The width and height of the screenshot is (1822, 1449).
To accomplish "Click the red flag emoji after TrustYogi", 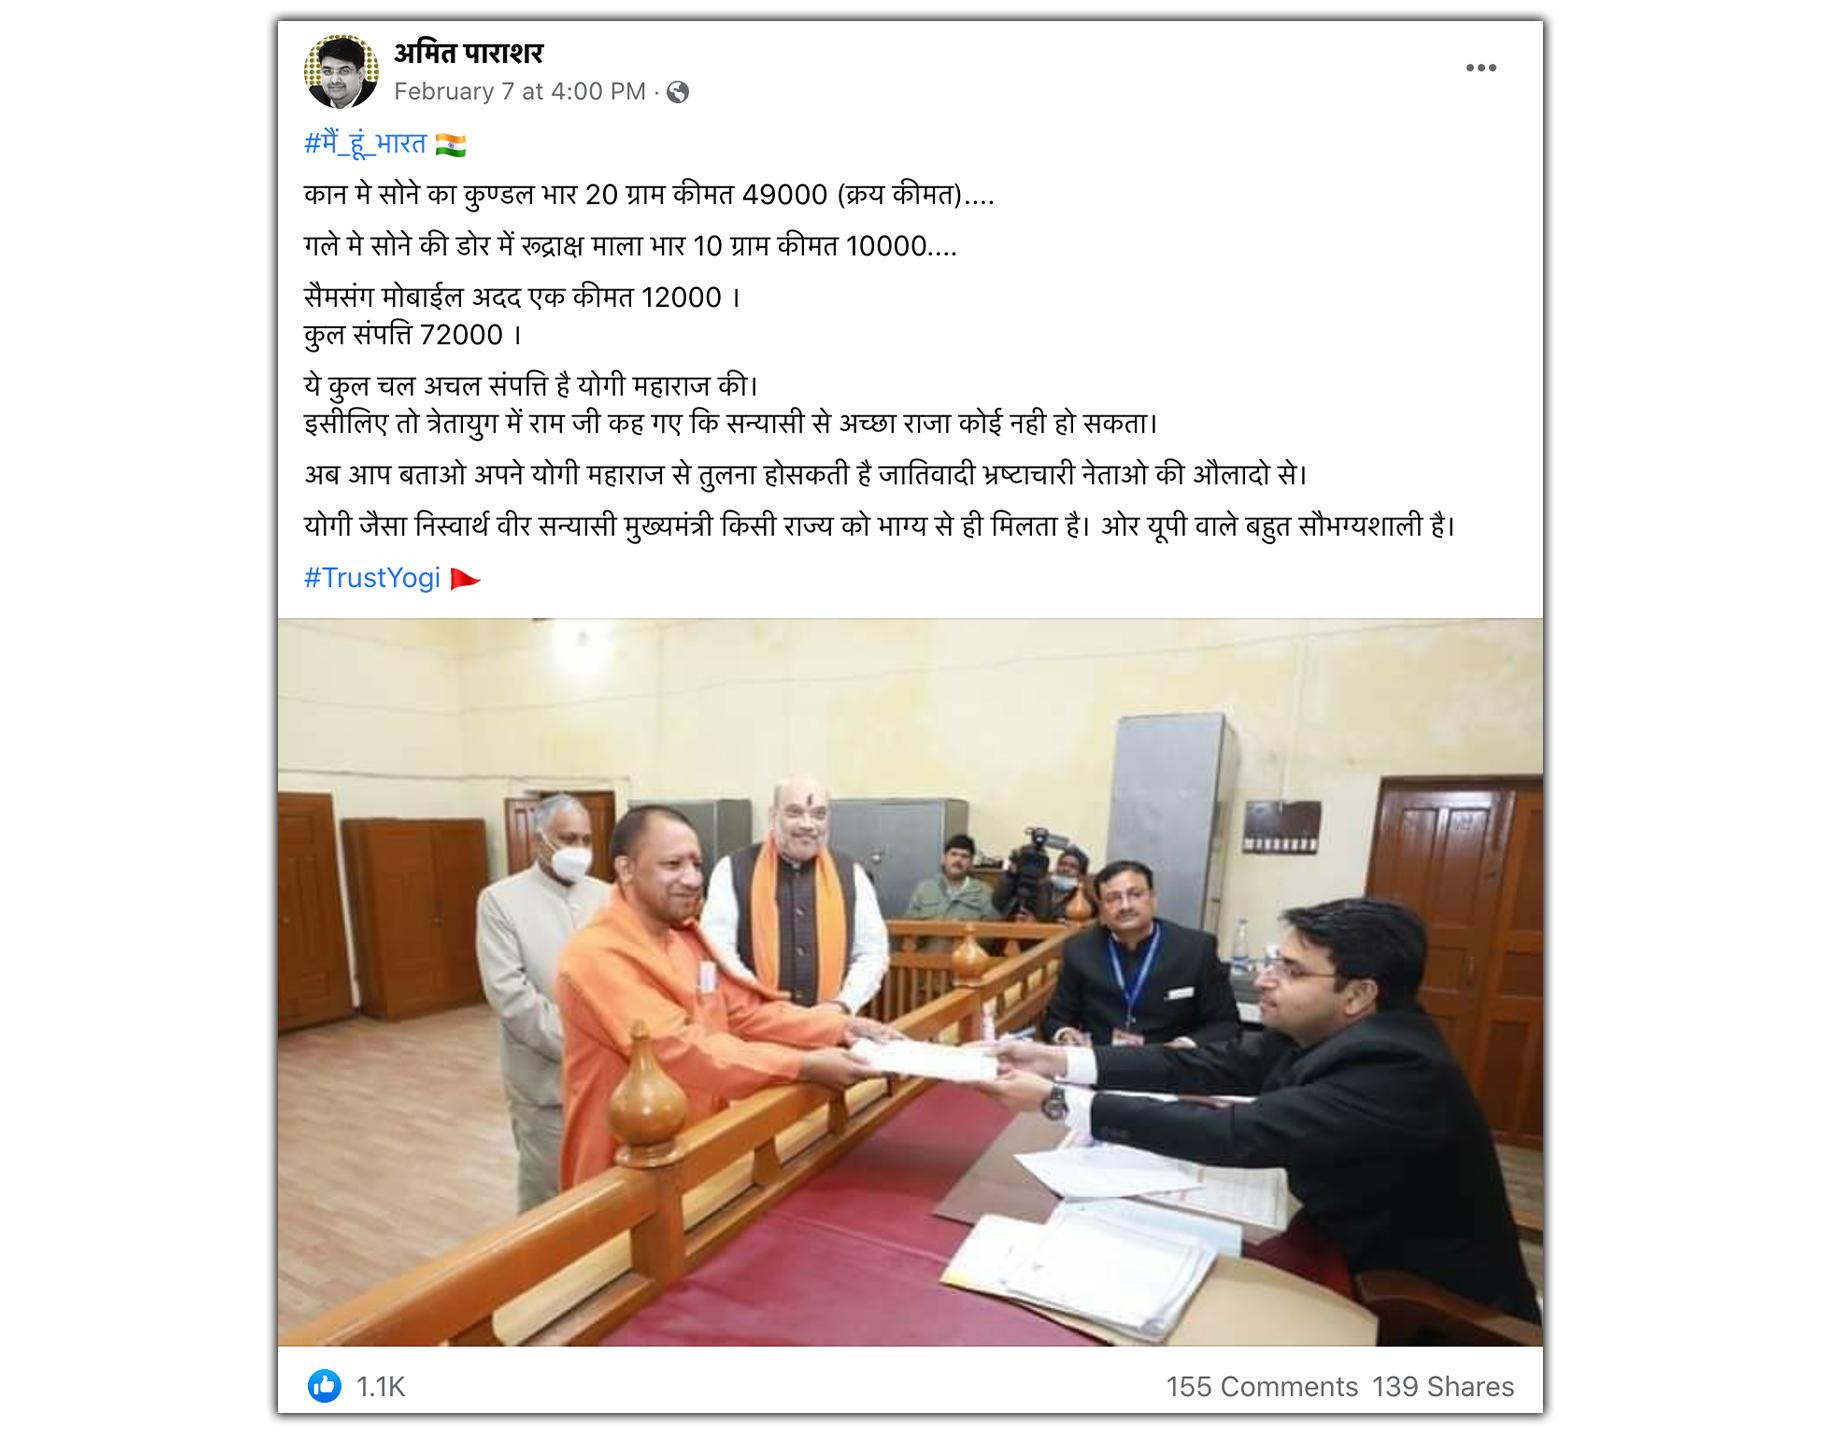I will coord(465,579).
